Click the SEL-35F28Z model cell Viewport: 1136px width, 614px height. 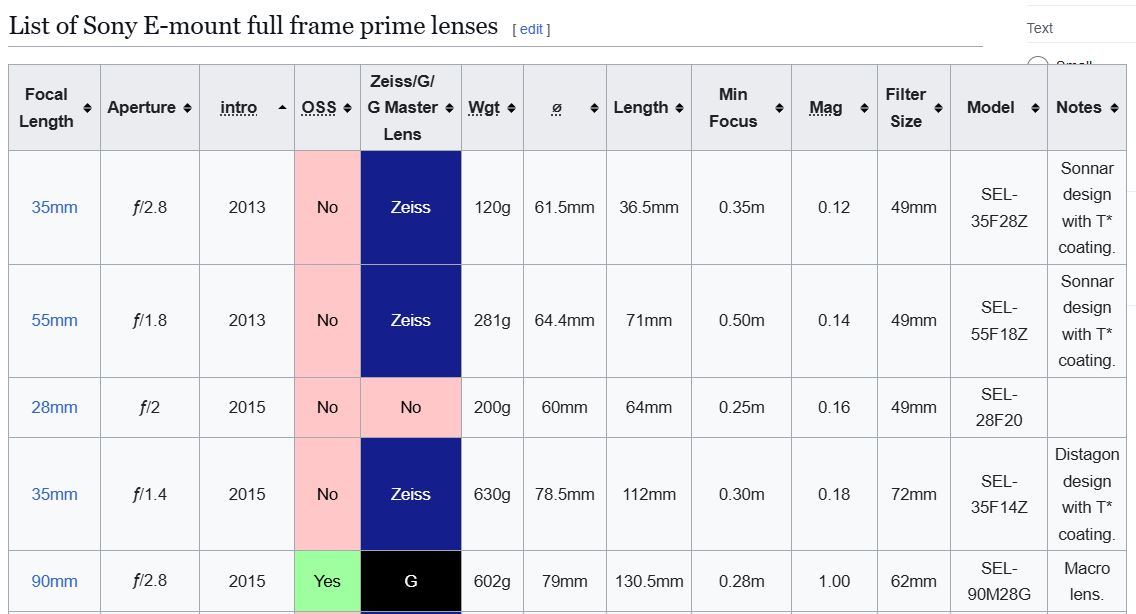click(x=998, y=208)
